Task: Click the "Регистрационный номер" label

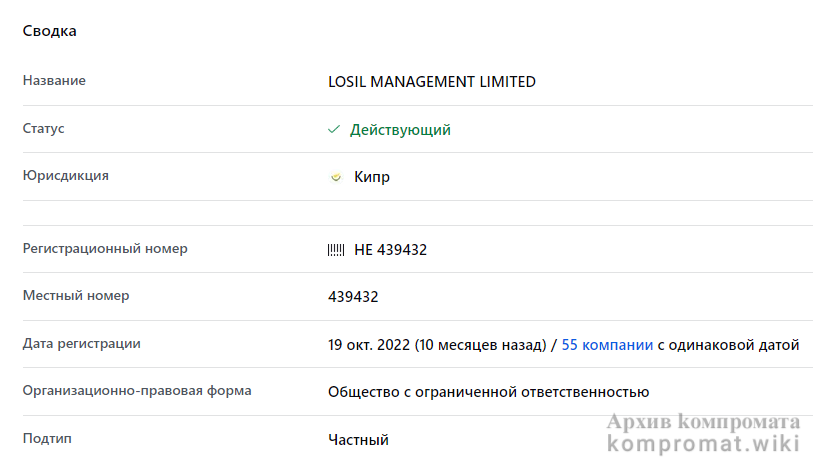Action: (105, 248)
